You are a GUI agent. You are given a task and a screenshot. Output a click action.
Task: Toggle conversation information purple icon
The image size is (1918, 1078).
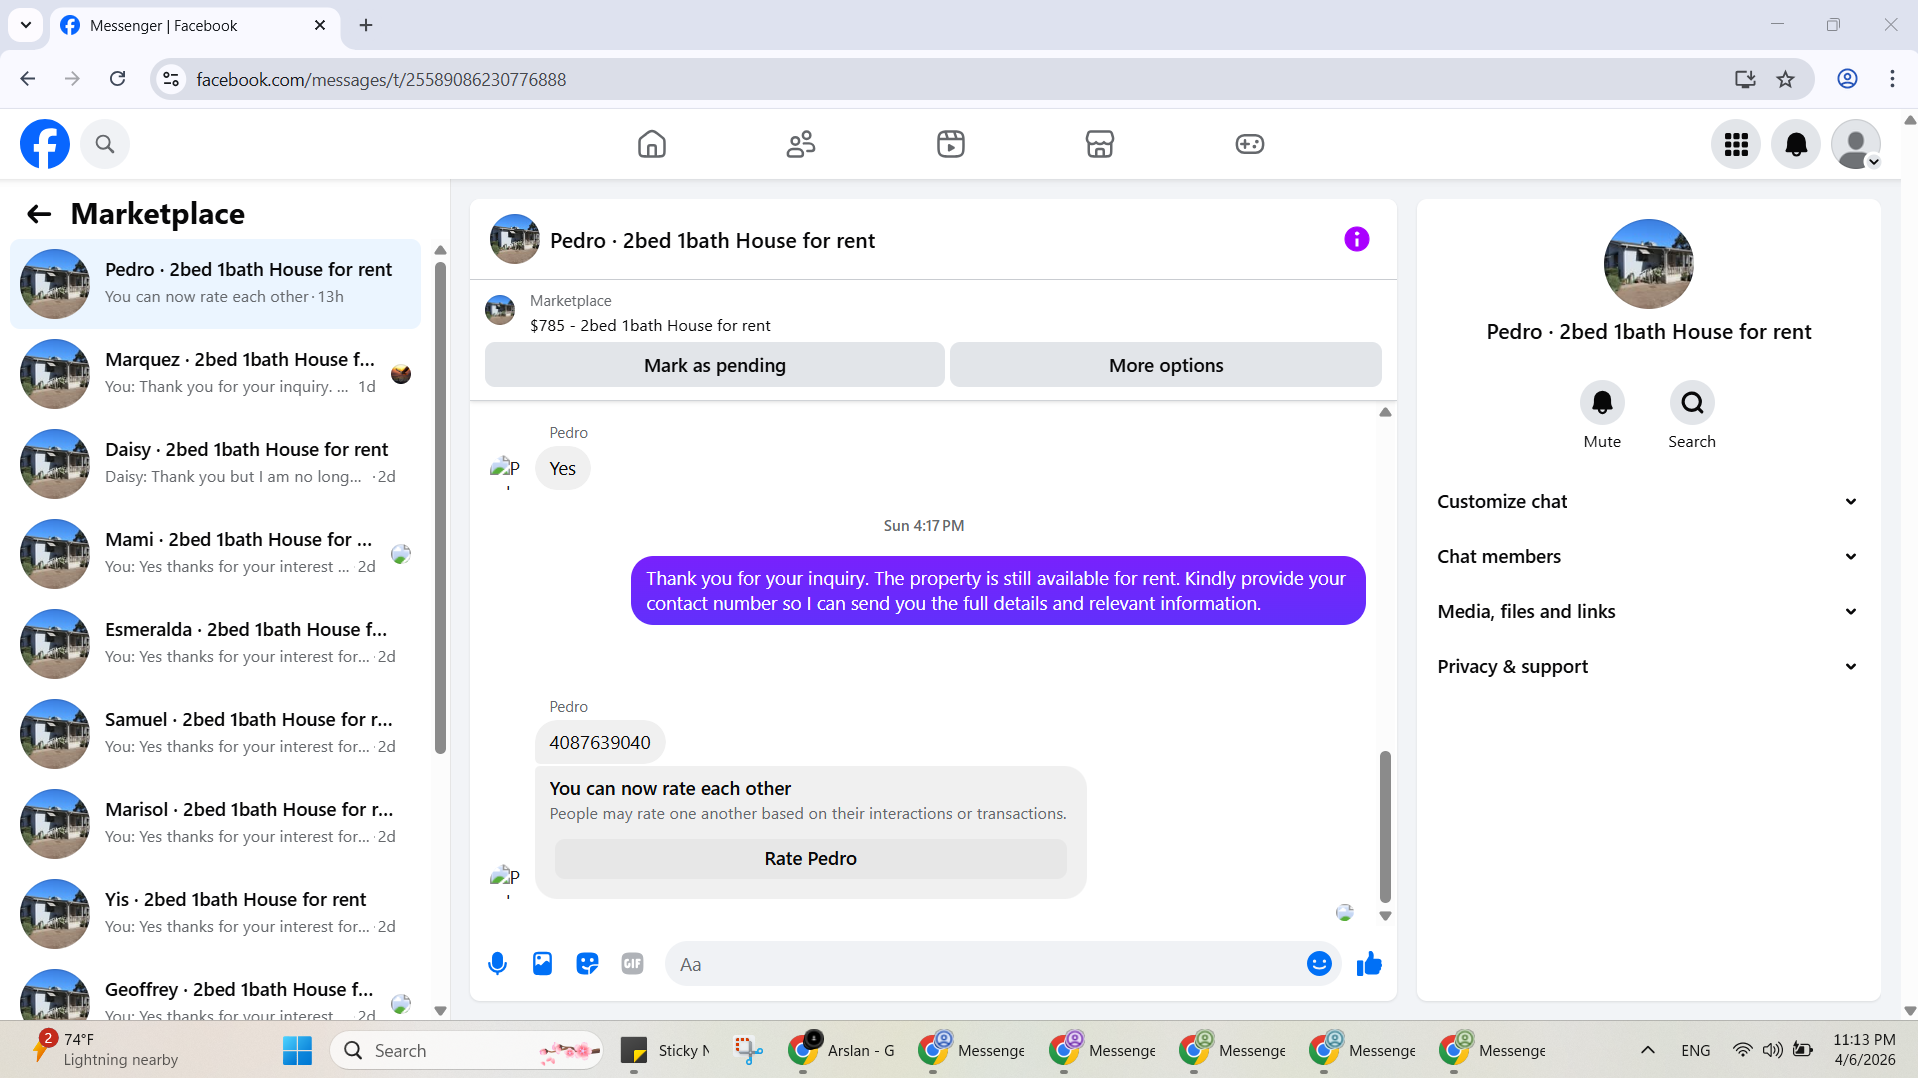pos(1356,239)
